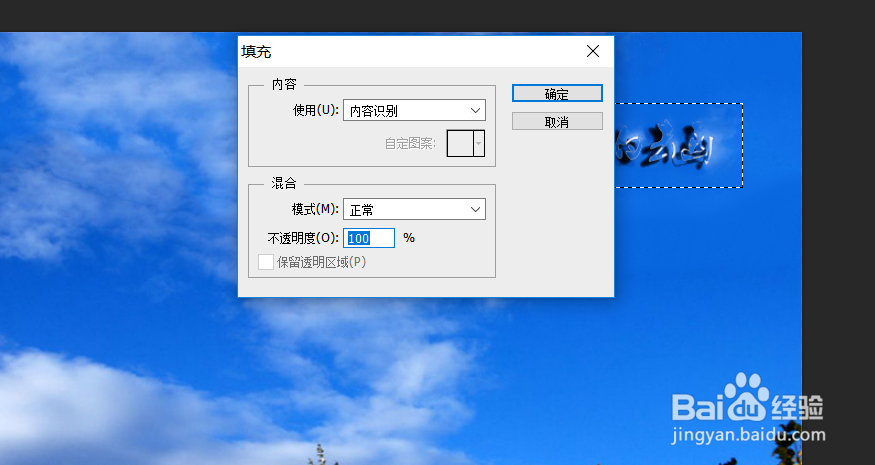Click the 模式(M): label text
The image size is (875, 465).
click(x=315, y=209)
